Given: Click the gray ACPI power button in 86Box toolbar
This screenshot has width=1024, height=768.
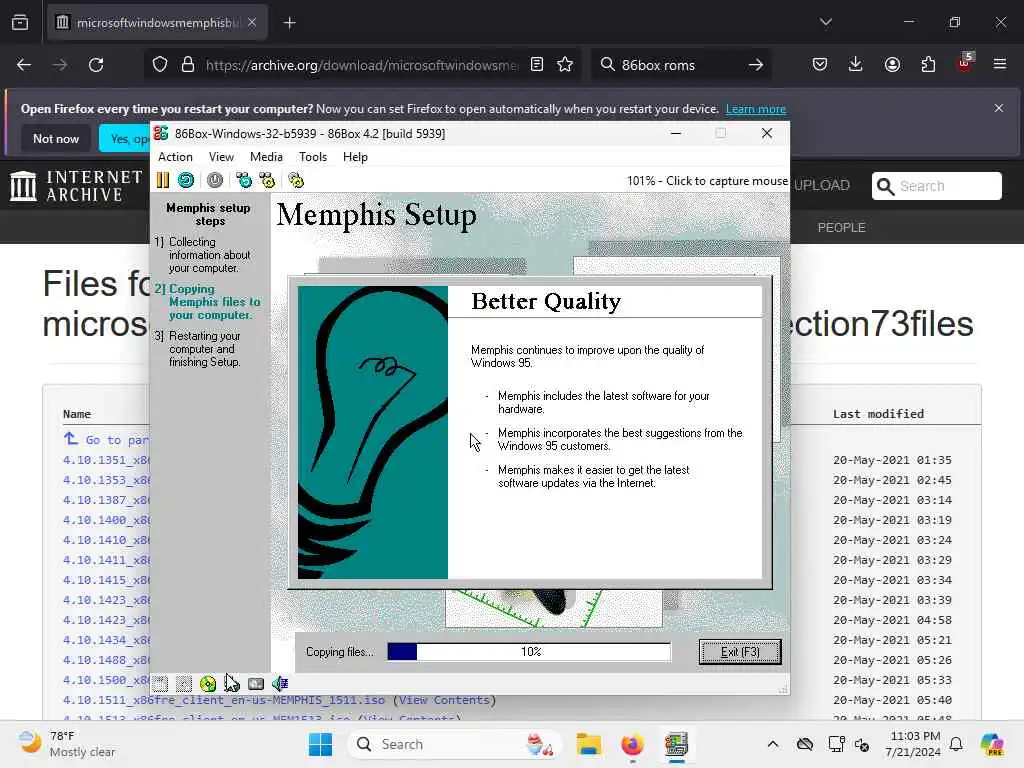Looking at the screenshot, I should 215,180.
